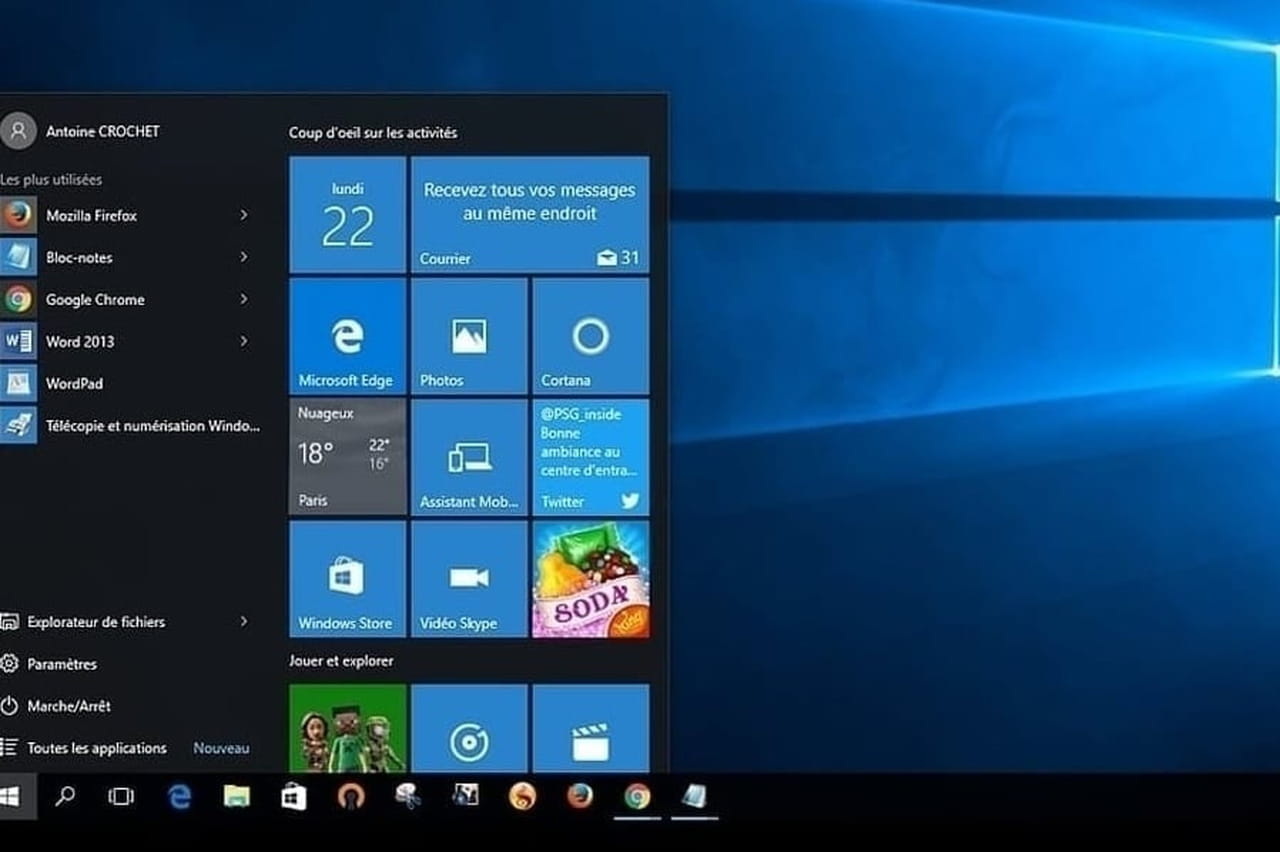Open Word 2013 from the list
1280x852 pixels.
[130, 341]
